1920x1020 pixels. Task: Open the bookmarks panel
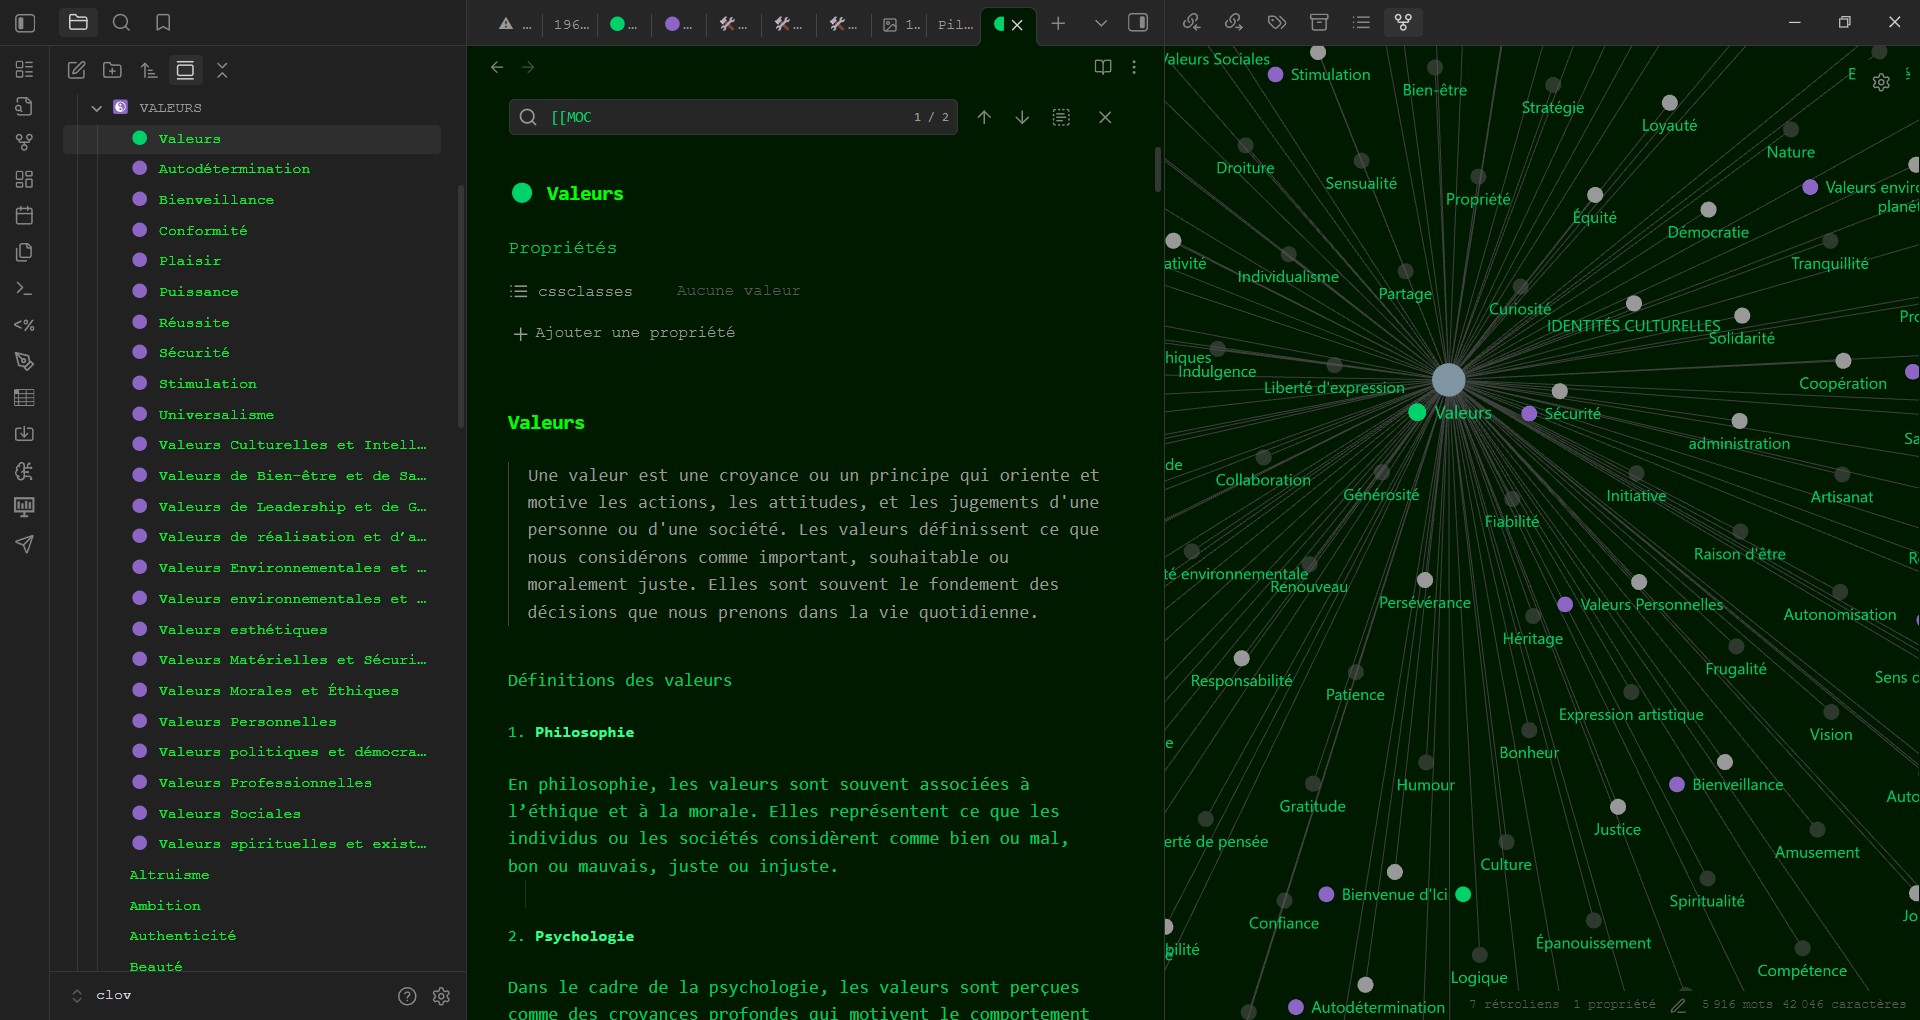click(163, 22)
